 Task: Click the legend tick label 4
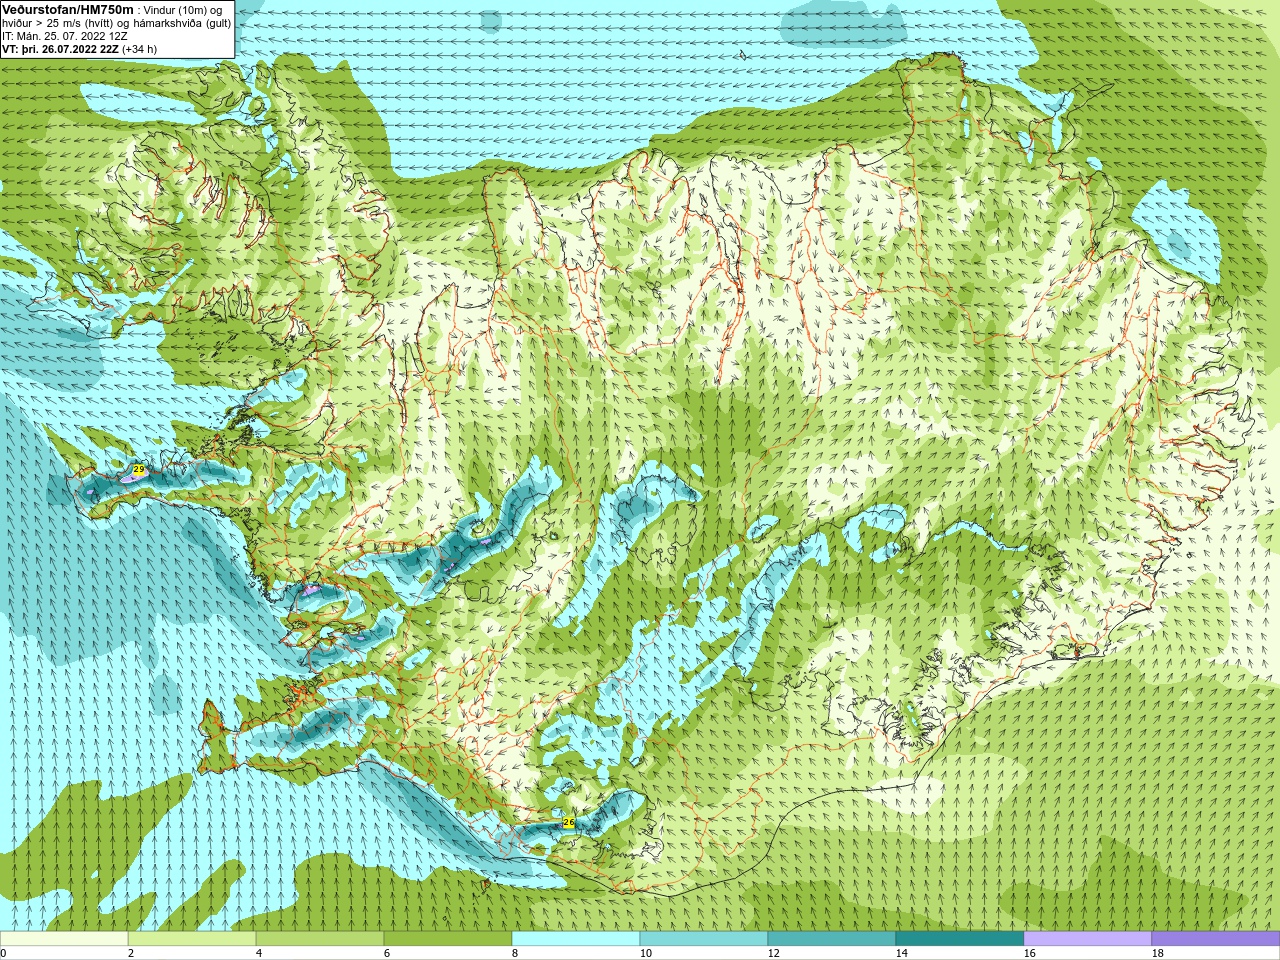click(259, 953)
